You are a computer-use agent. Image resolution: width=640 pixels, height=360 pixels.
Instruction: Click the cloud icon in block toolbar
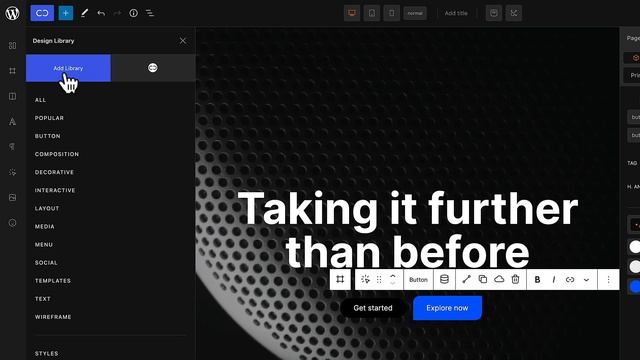(499, 280)
